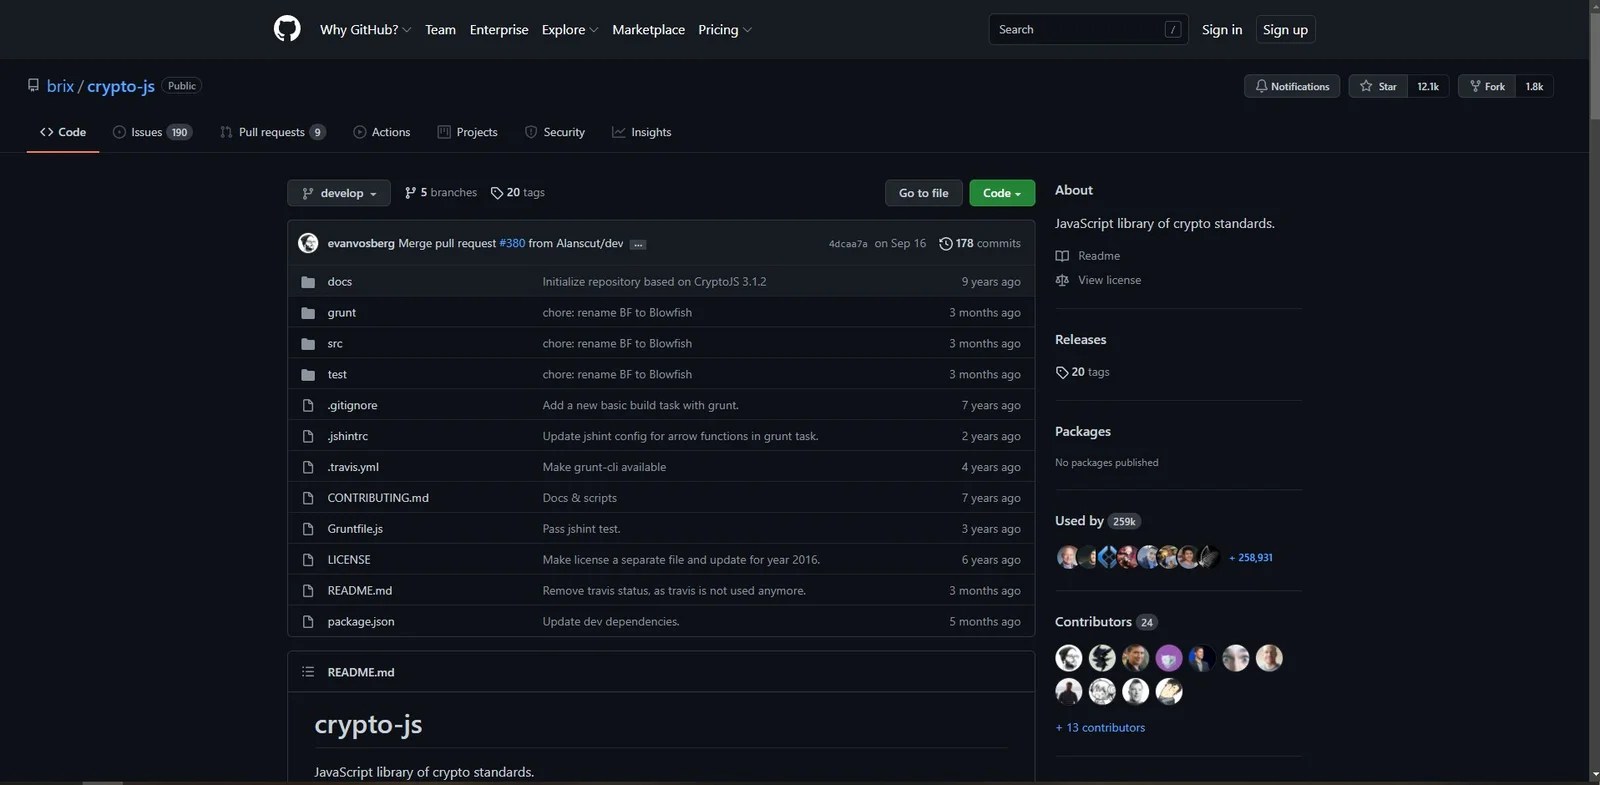The height and width of the screenshot is (785, 1600).
Task: Switch to the Actions tab
Action: (x=382, y=132)
